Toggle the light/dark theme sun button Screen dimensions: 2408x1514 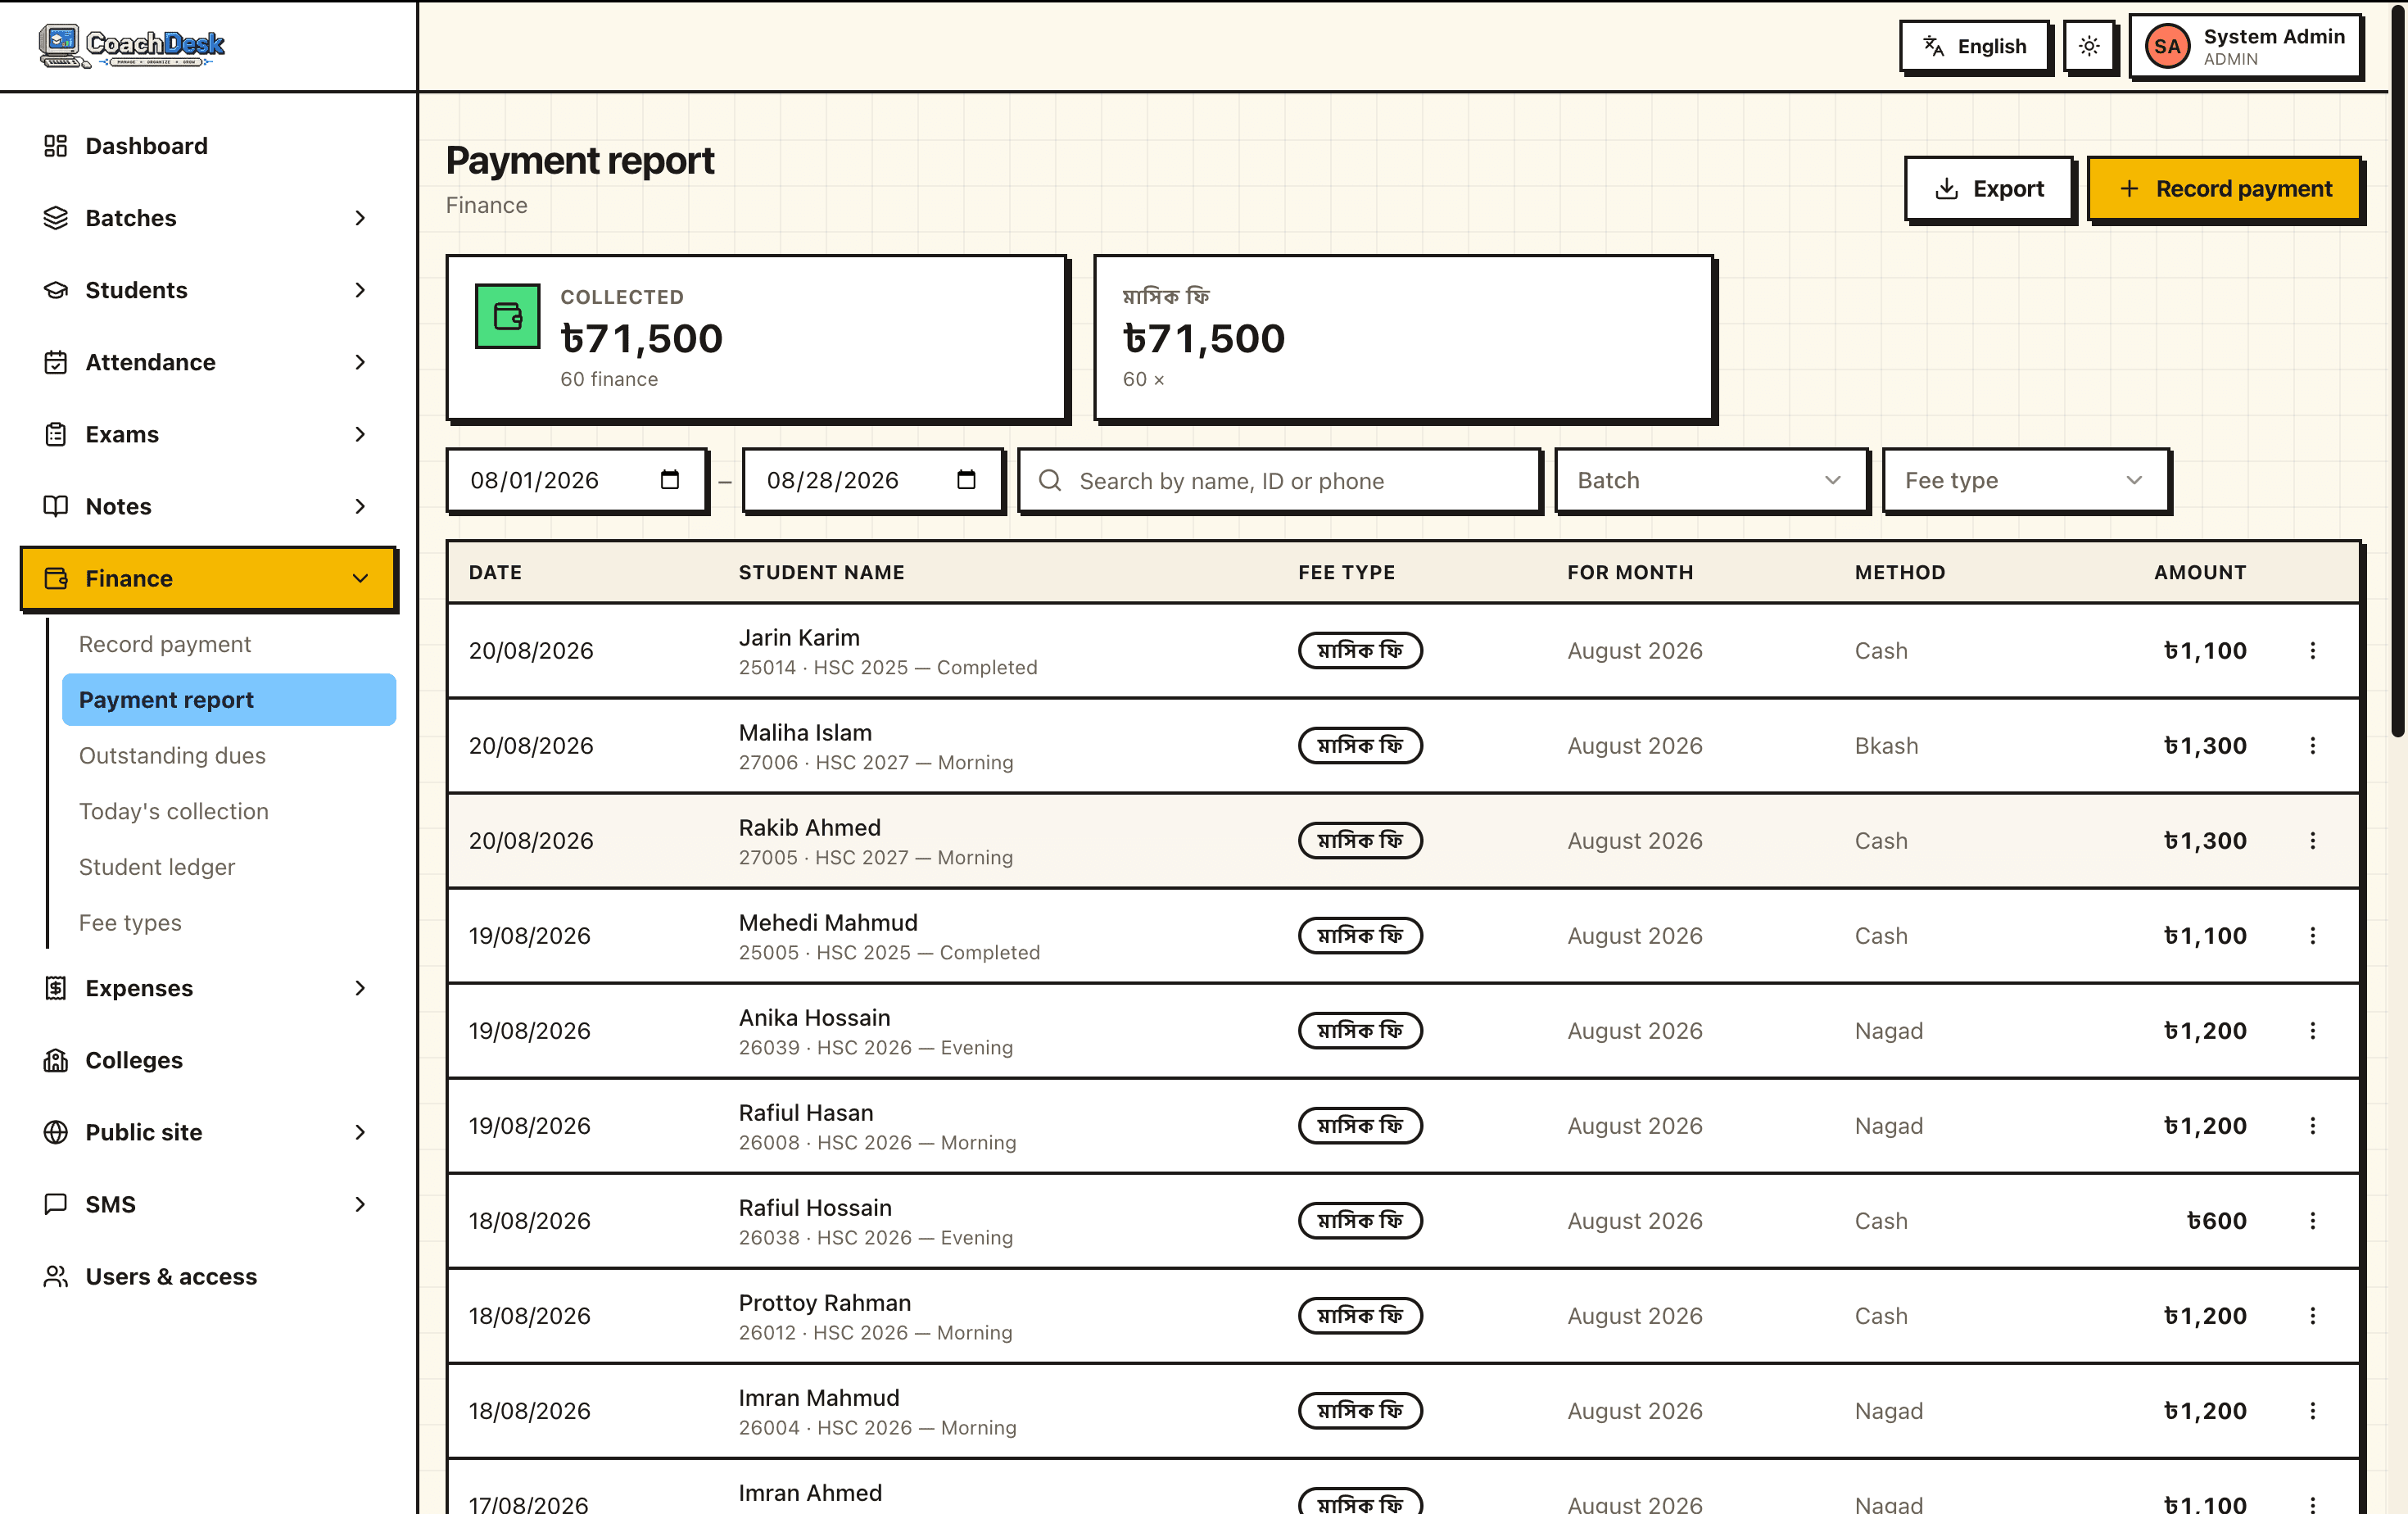(x=2089, y=46)
